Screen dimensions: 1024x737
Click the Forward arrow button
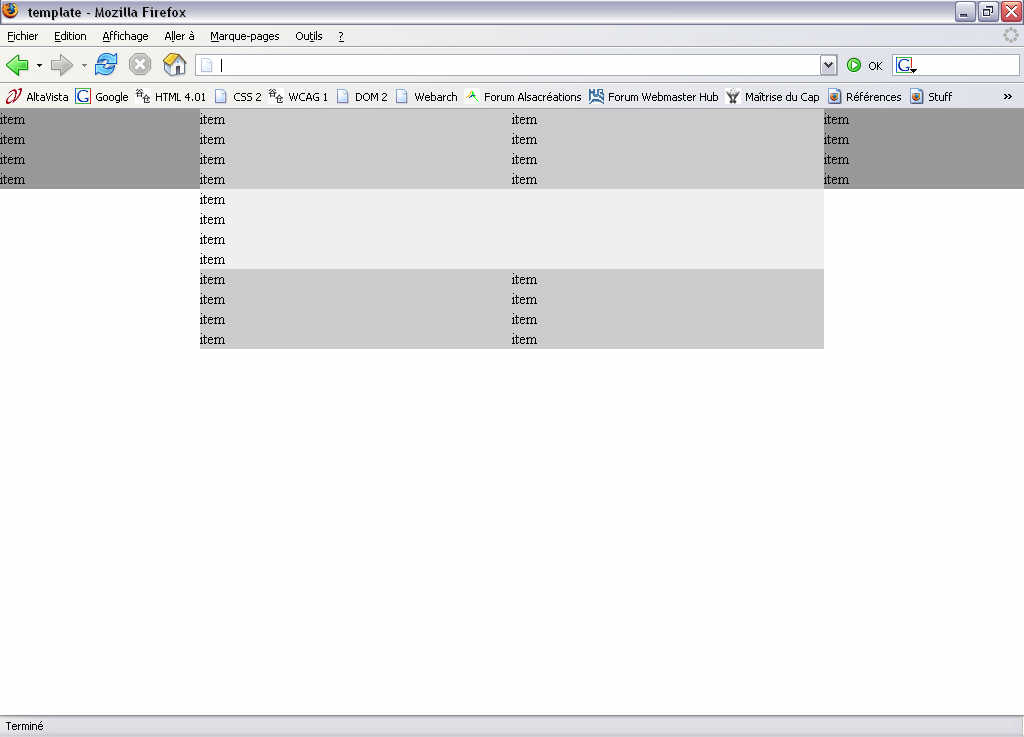[62, 65]
